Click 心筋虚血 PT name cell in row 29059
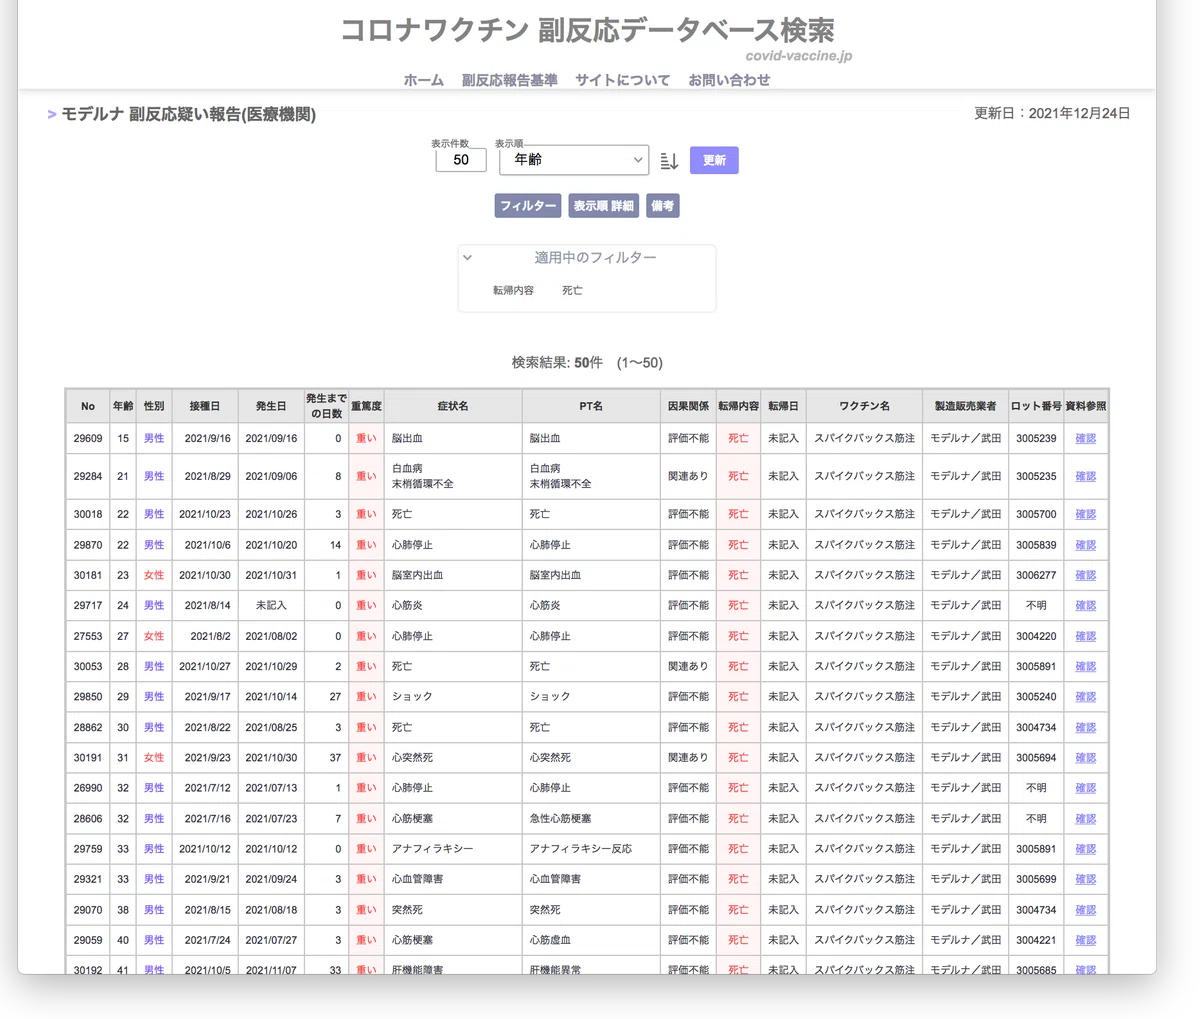Screen dimensions: 1200x1019 click(591, 940)
